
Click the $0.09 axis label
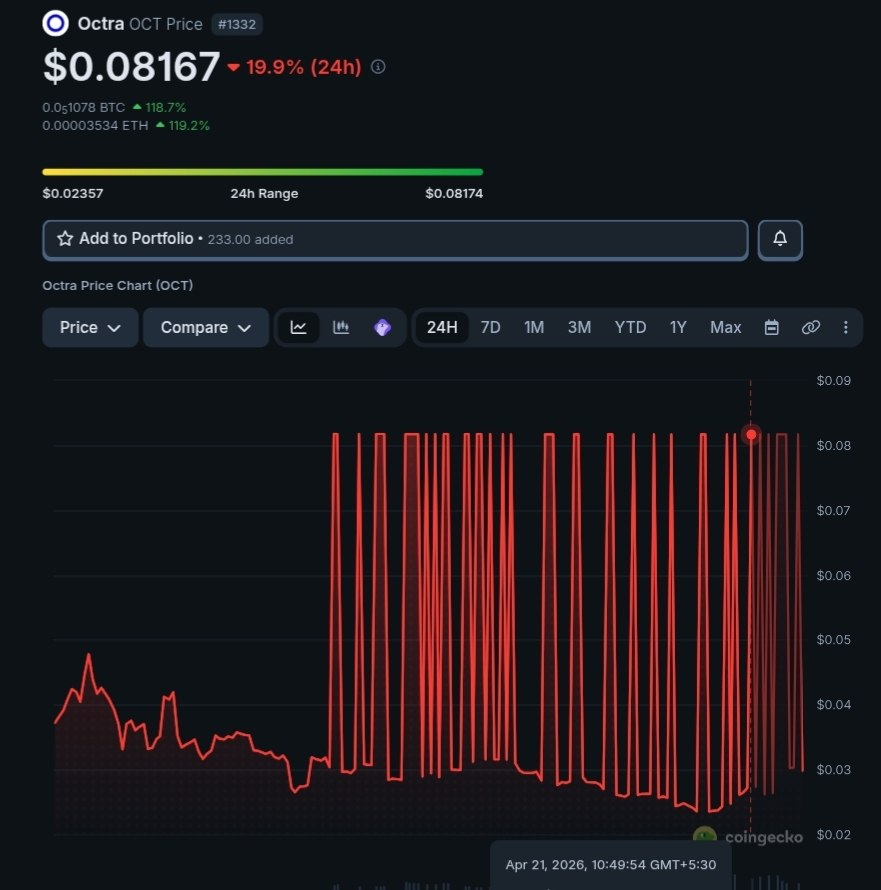[x=833, y=380]
